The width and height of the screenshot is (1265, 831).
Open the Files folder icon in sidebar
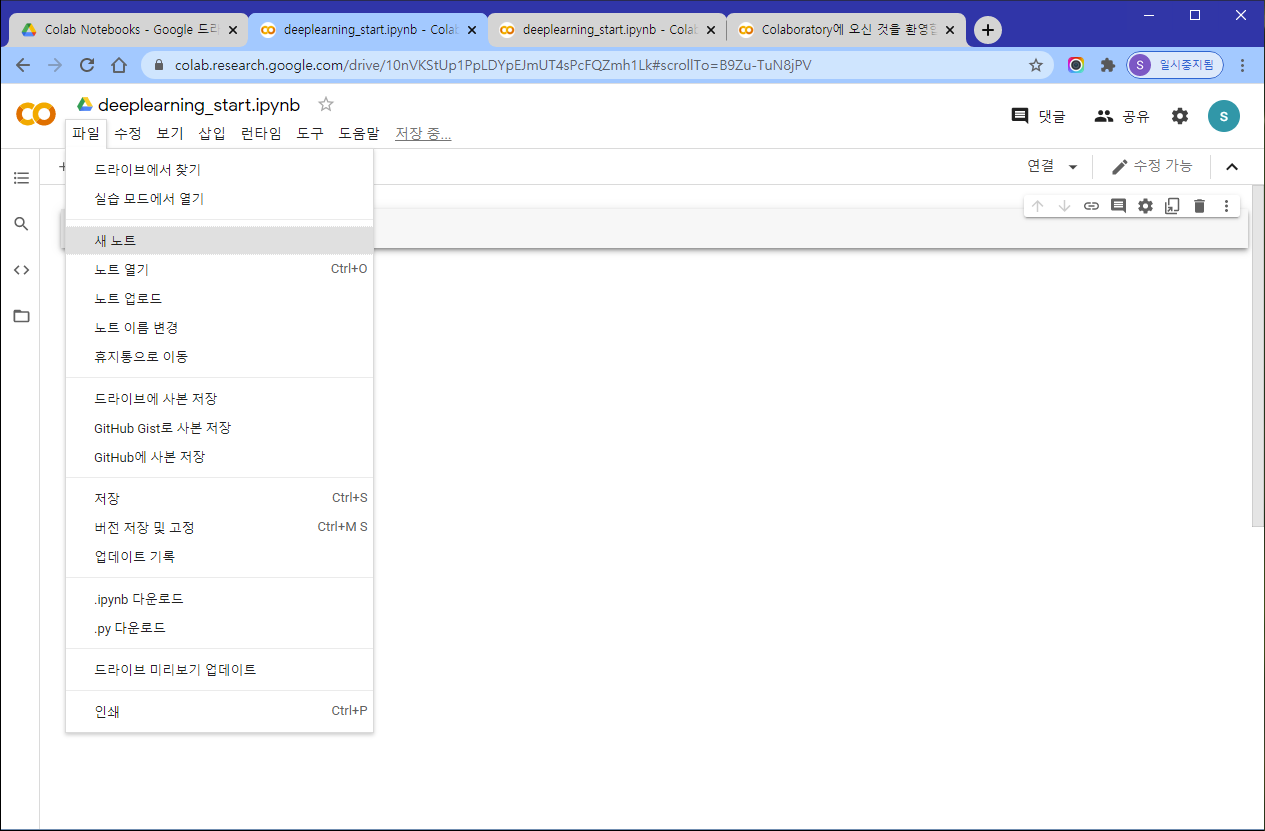tap(21, 316)
